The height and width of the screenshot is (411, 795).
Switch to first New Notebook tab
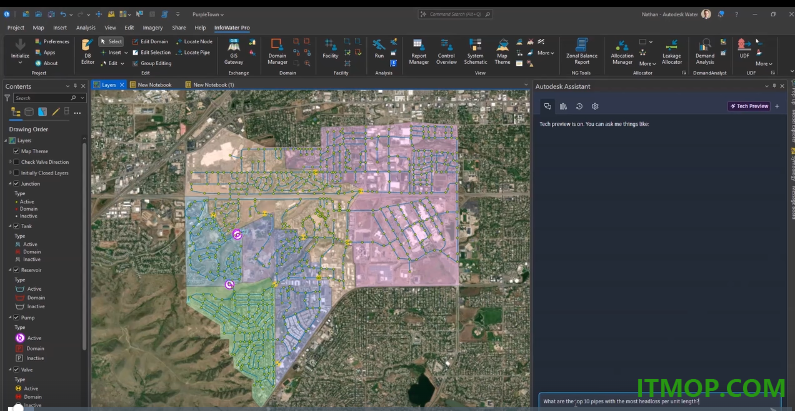(151, 85)
